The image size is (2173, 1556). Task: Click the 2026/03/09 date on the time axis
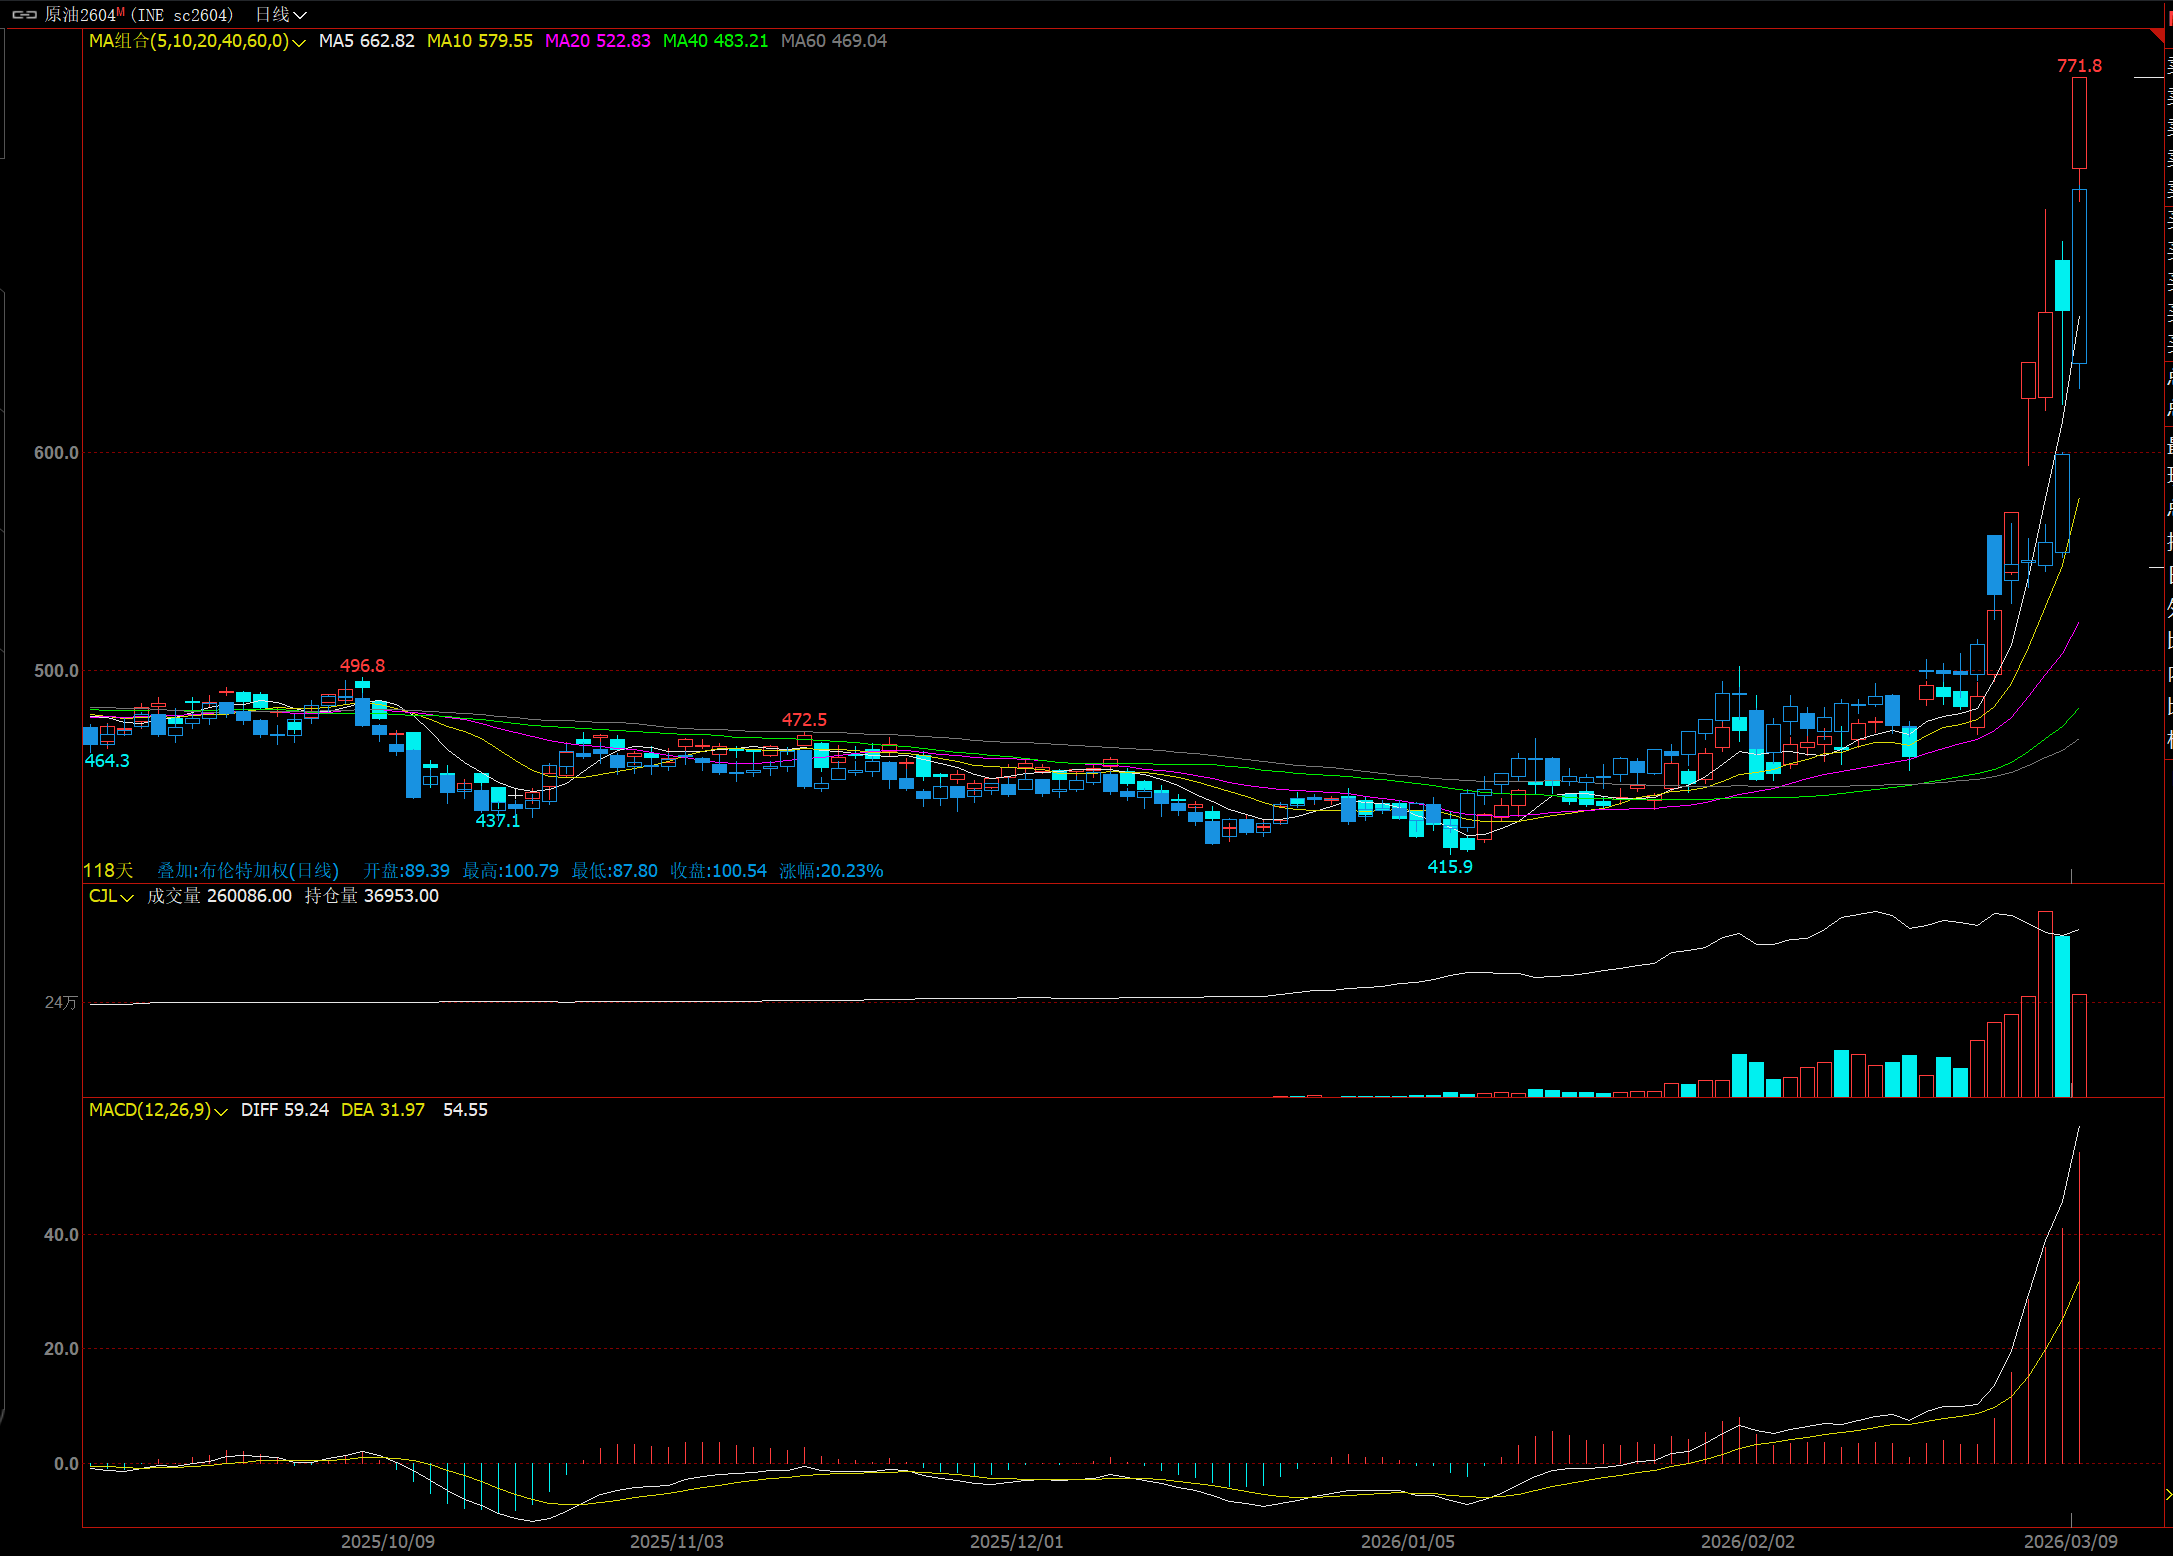point(2070,1541)
